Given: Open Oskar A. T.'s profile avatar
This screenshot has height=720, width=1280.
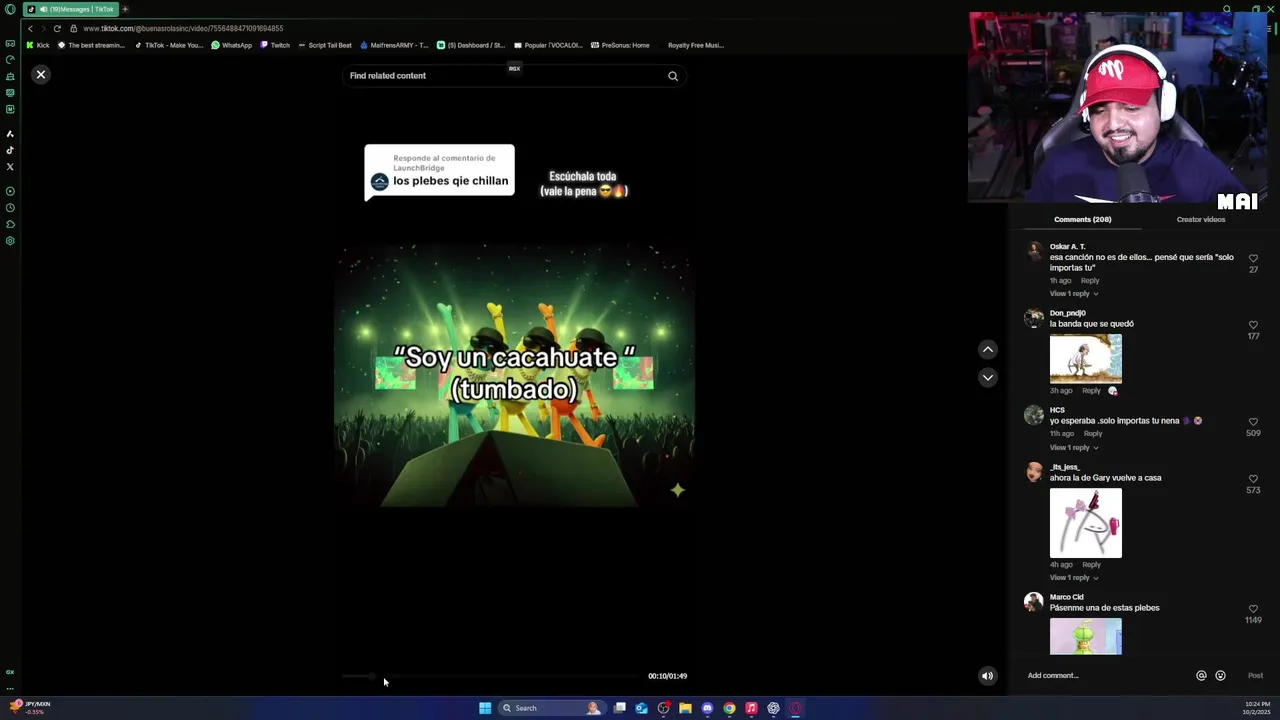Looking at the screenshot, I should 1033,252.
